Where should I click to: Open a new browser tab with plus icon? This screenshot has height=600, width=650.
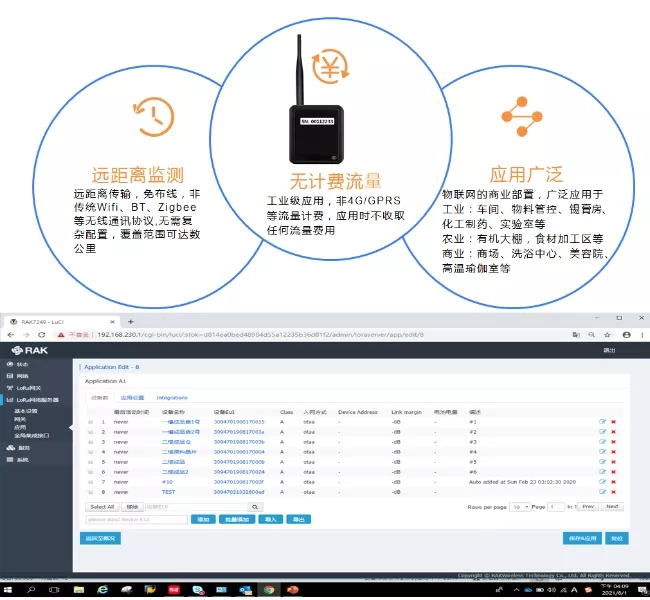coord(131,321)
